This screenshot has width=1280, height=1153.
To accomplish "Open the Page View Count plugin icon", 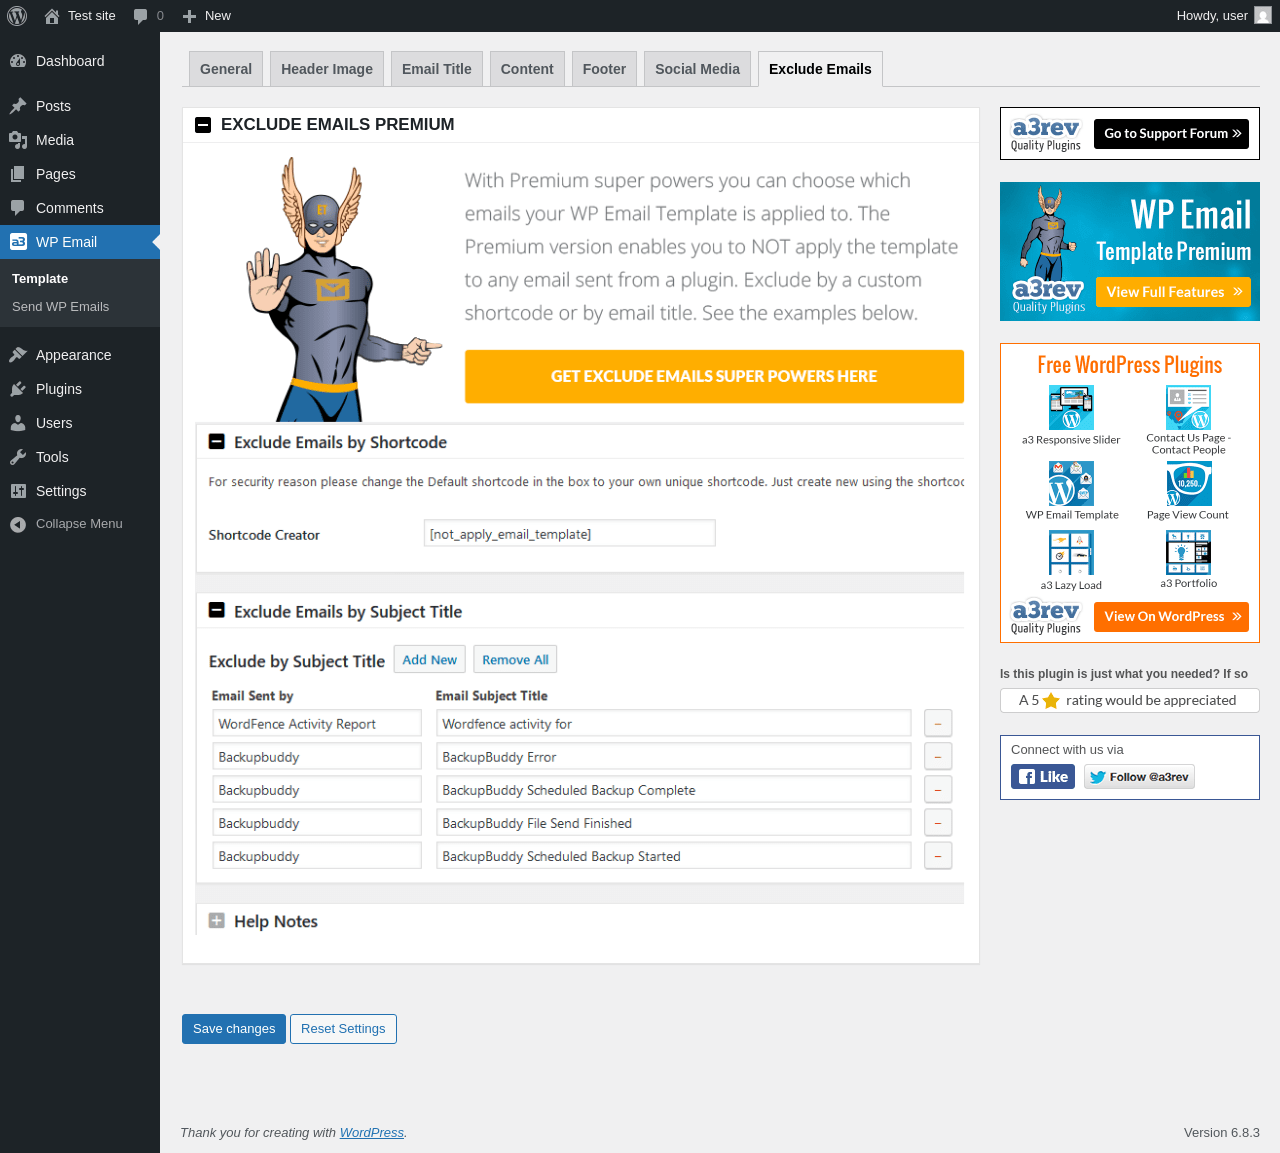I will tap(1188, 484).
